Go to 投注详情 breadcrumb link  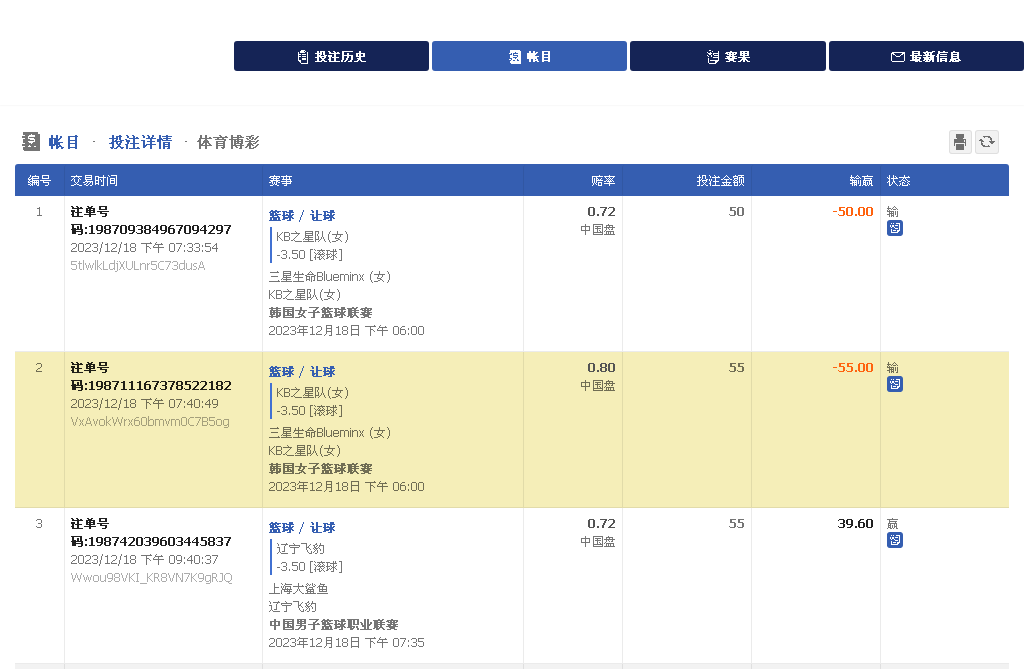[140, 142]
